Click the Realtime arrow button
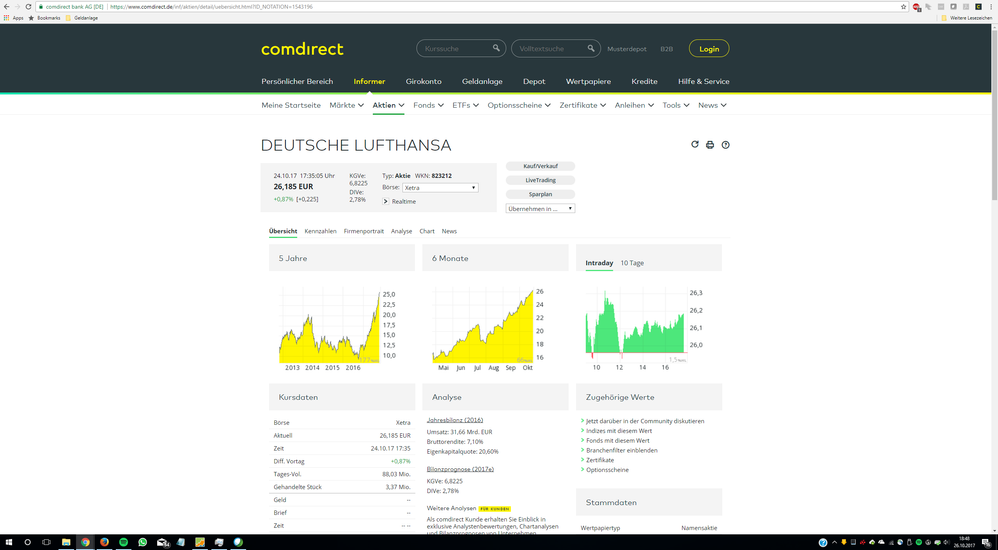998x550 pixels. tap(386, 202)
